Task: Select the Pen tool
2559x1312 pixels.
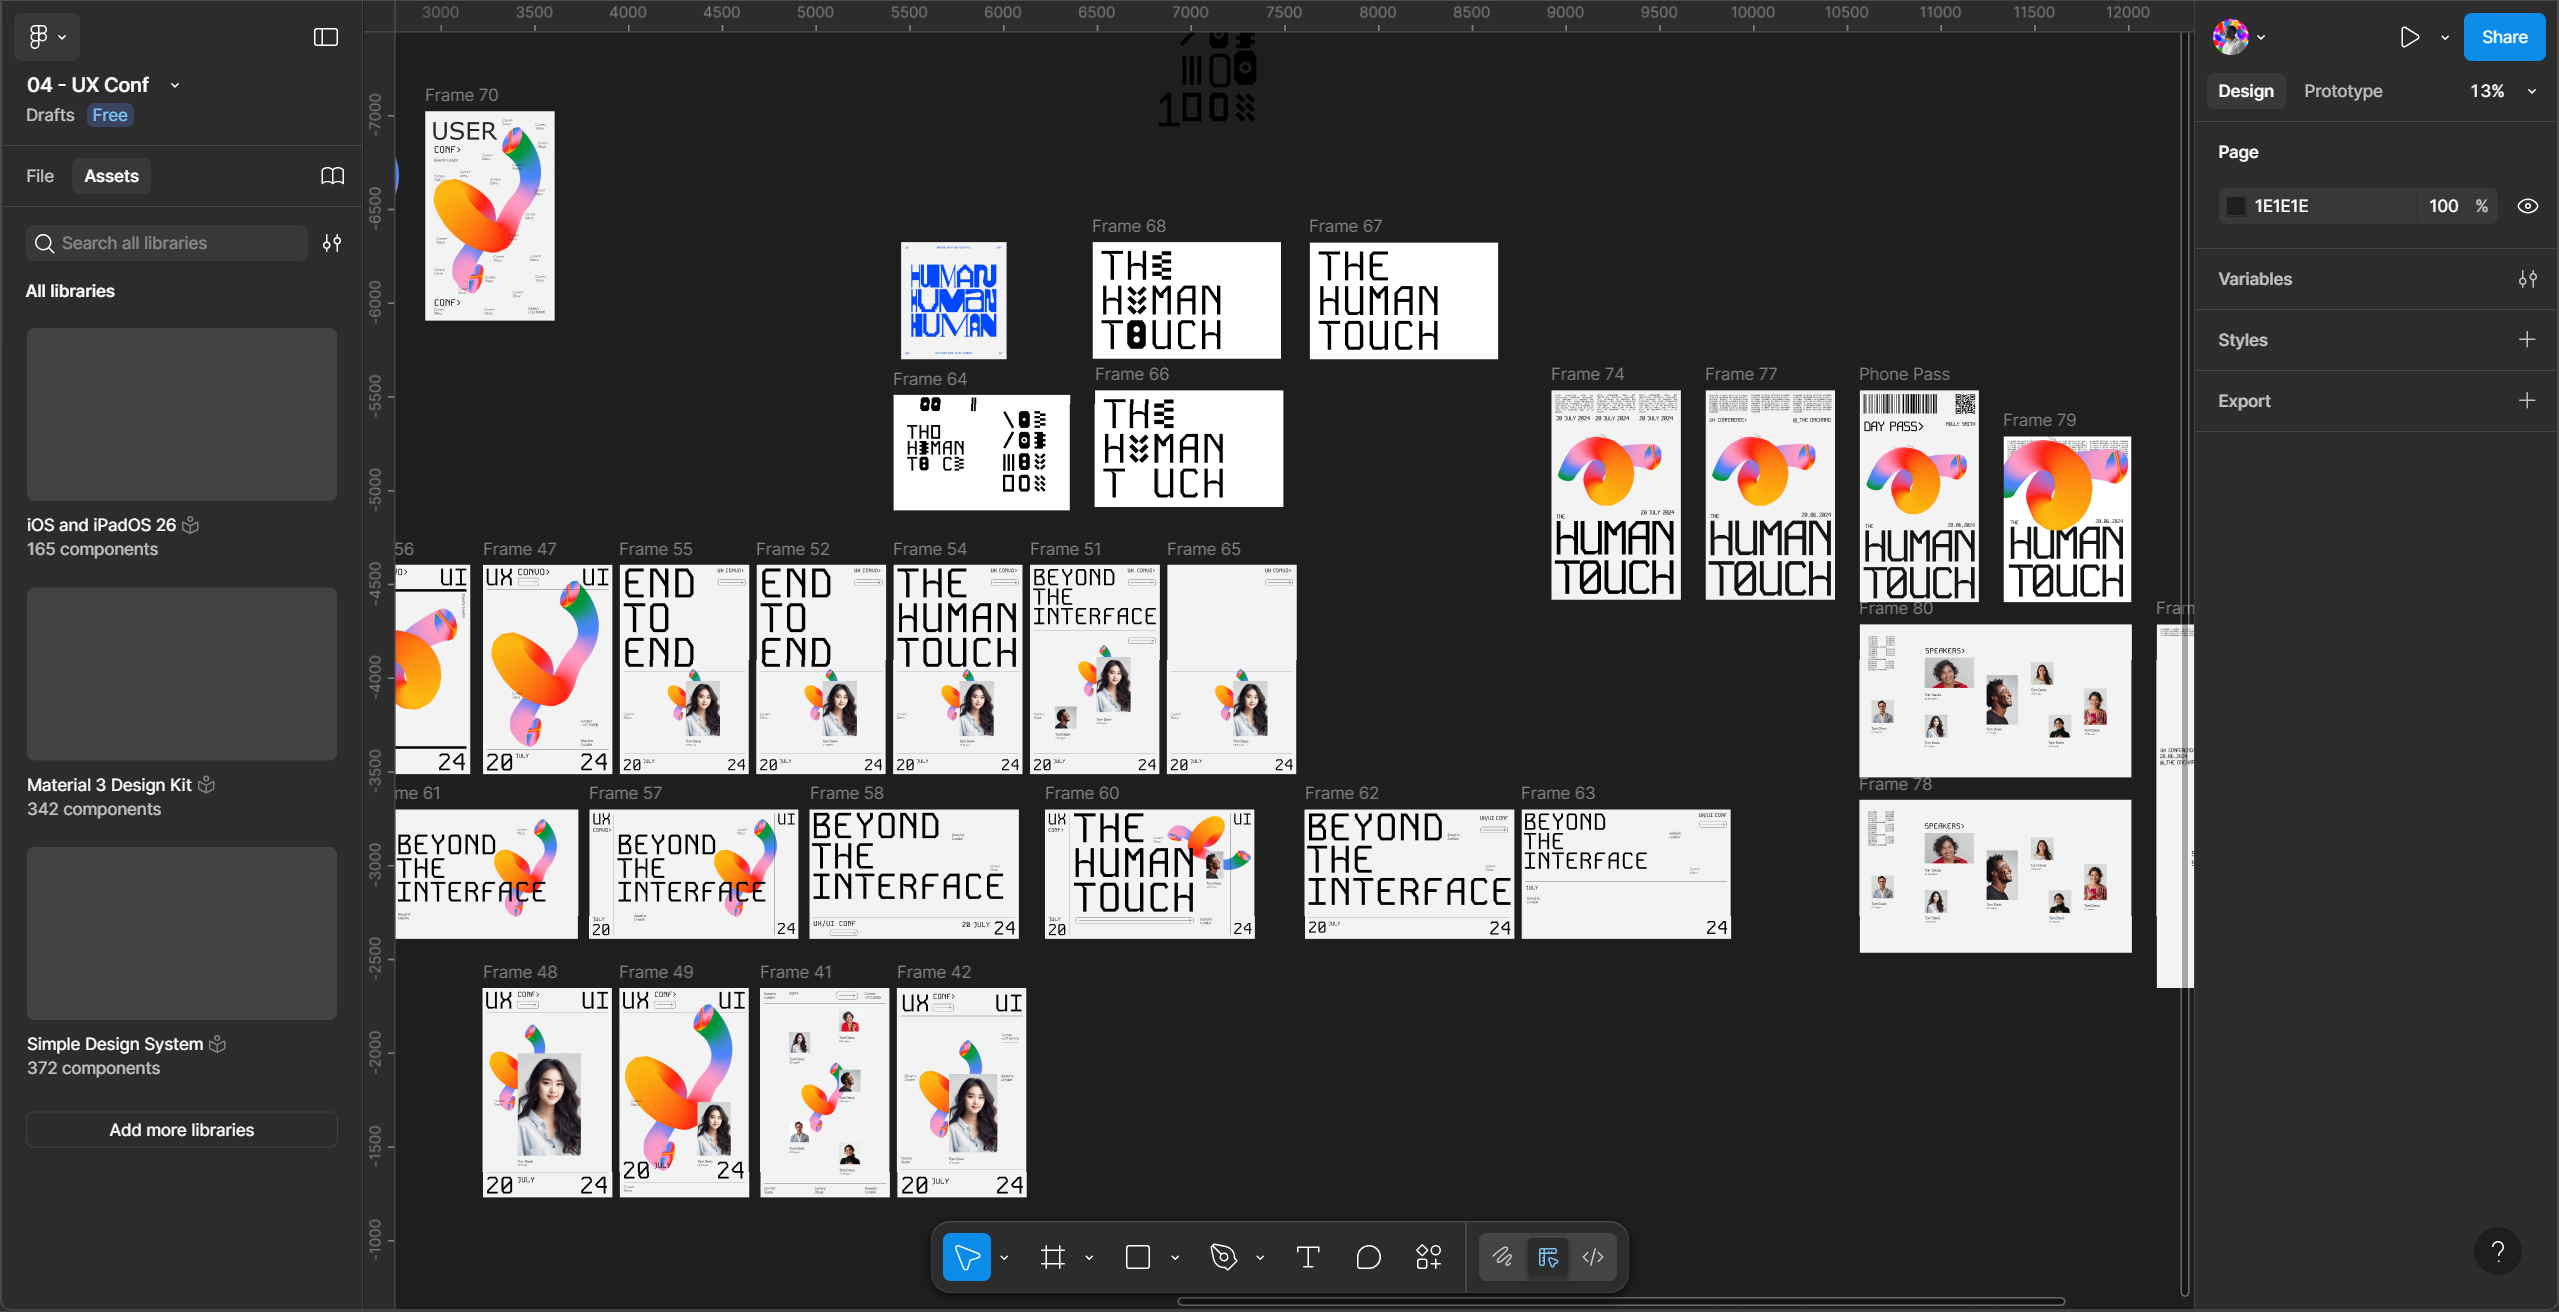Action: (x=1223, y=1257)
